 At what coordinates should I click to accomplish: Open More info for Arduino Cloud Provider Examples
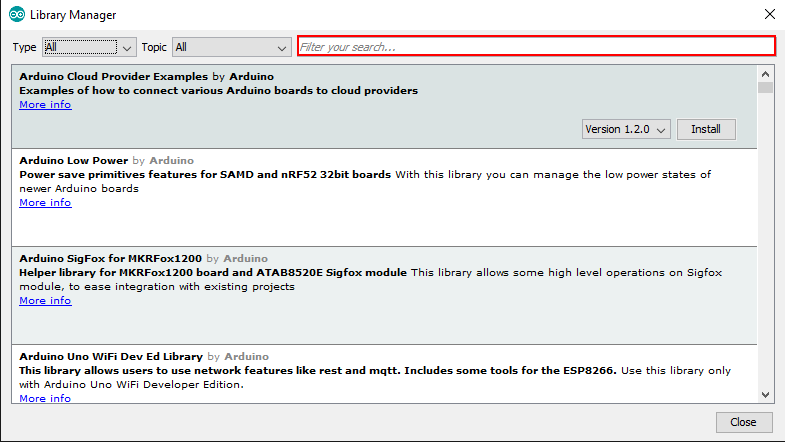point(45,105)
